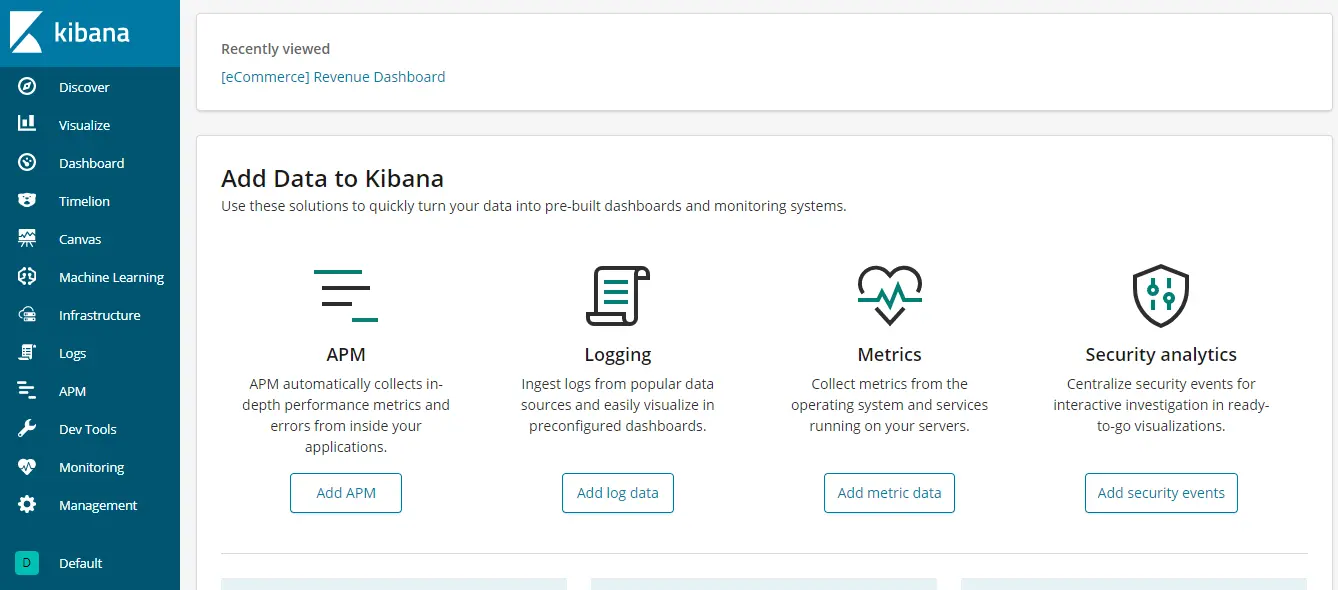
Task: Open Discover via compass icon
Action: [x=27, y=87]
